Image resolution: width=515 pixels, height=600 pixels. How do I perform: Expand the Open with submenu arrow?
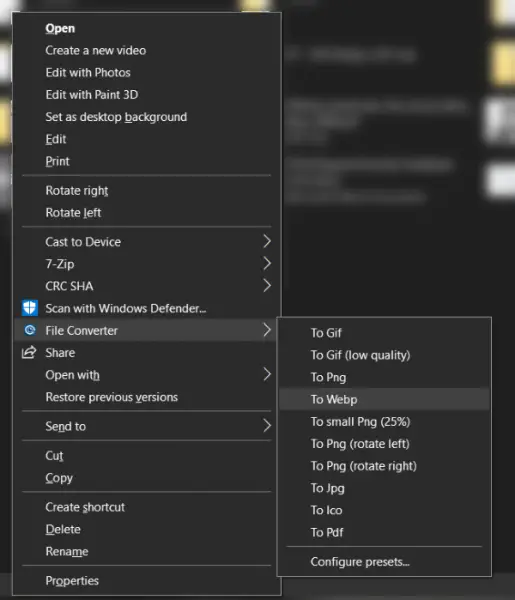[x=267, y=374]
